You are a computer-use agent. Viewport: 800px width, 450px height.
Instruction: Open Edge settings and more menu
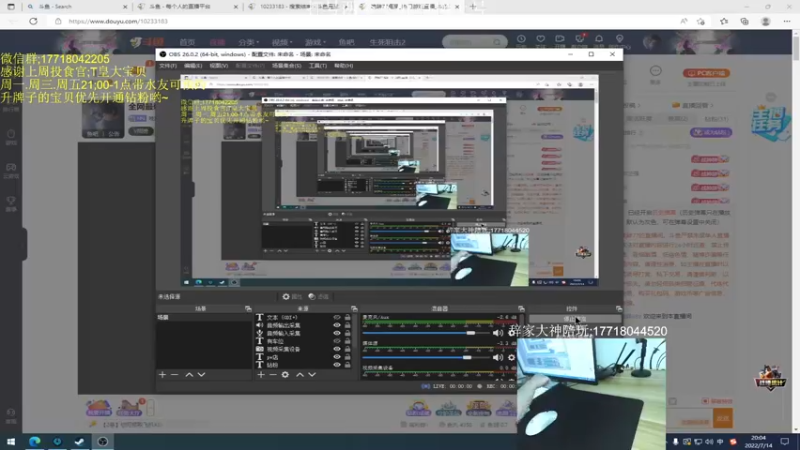(x=787, y=21)
